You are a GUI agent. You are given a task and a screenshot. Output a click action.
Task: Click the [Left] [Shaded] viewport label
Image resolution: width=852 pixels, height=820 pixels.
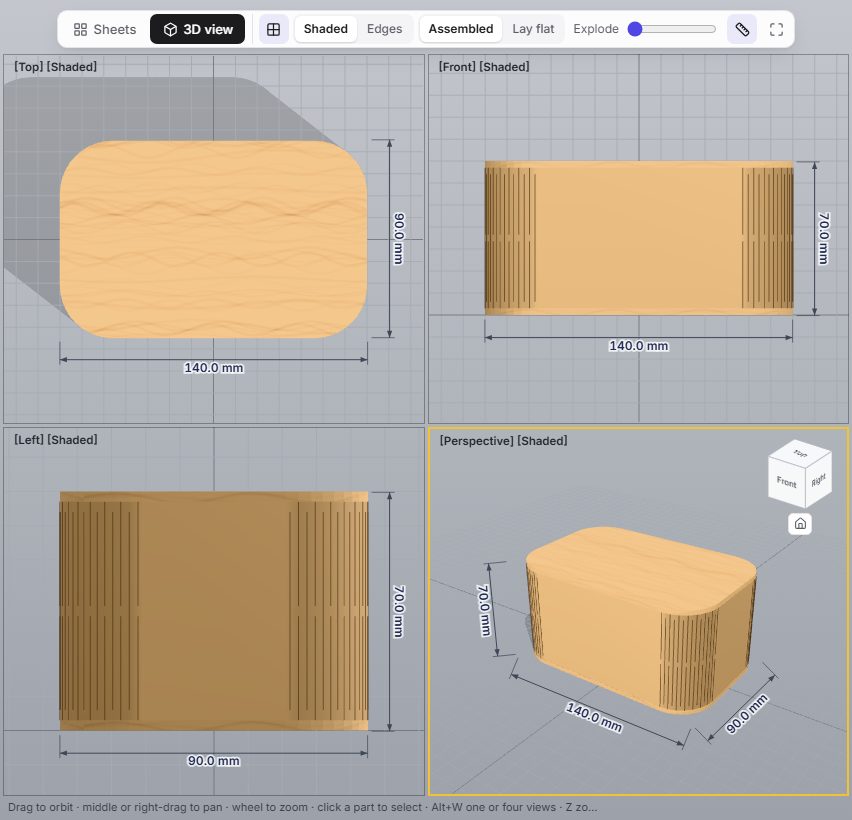pos(55,440)
